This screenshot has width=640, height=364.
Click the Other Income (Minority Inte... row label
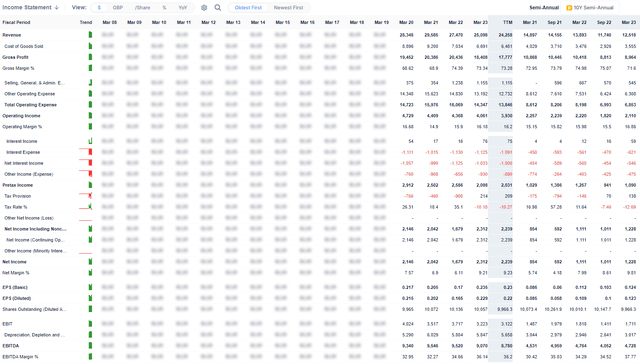coord(35,251)
